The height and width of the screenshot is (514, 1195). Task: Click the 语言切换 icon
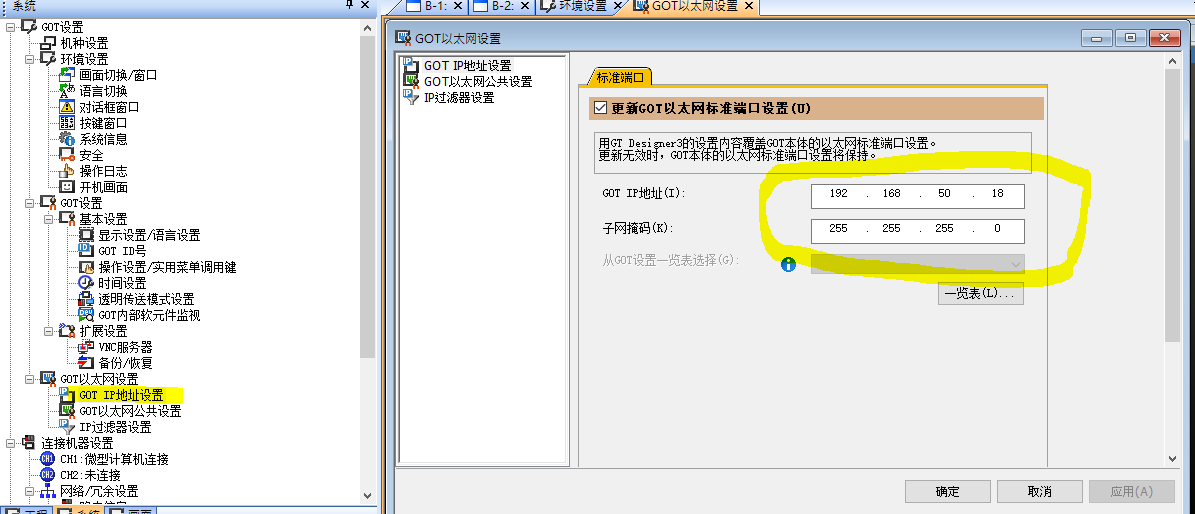coord(68,91)
